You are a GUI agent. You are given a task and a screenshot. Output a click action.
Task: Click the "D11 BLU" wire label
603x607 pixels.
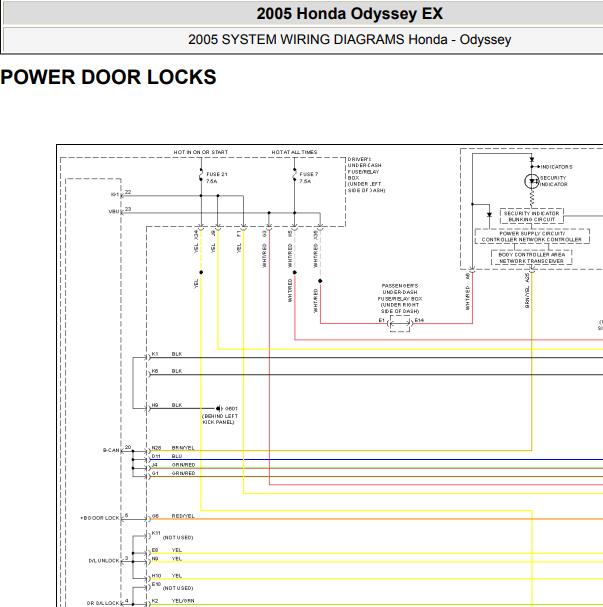166,456
